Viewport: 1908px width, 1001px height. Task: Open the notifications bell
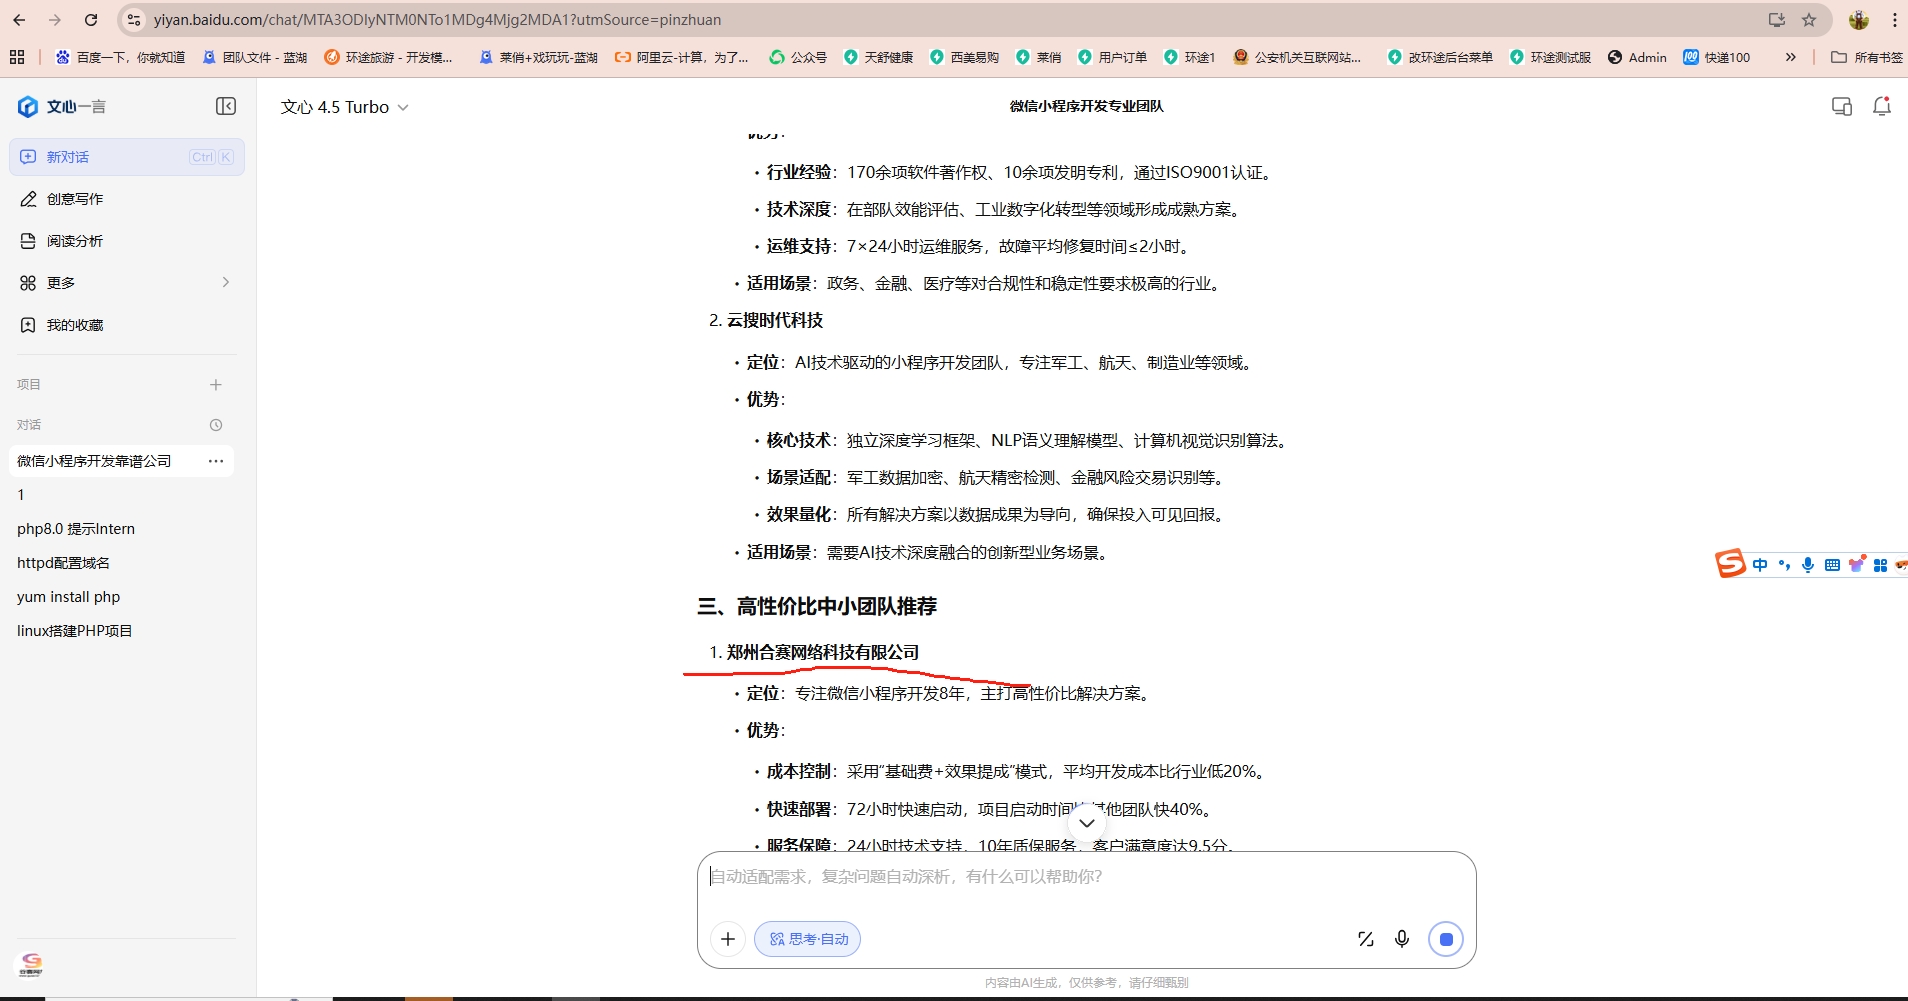click(1882, 106)
